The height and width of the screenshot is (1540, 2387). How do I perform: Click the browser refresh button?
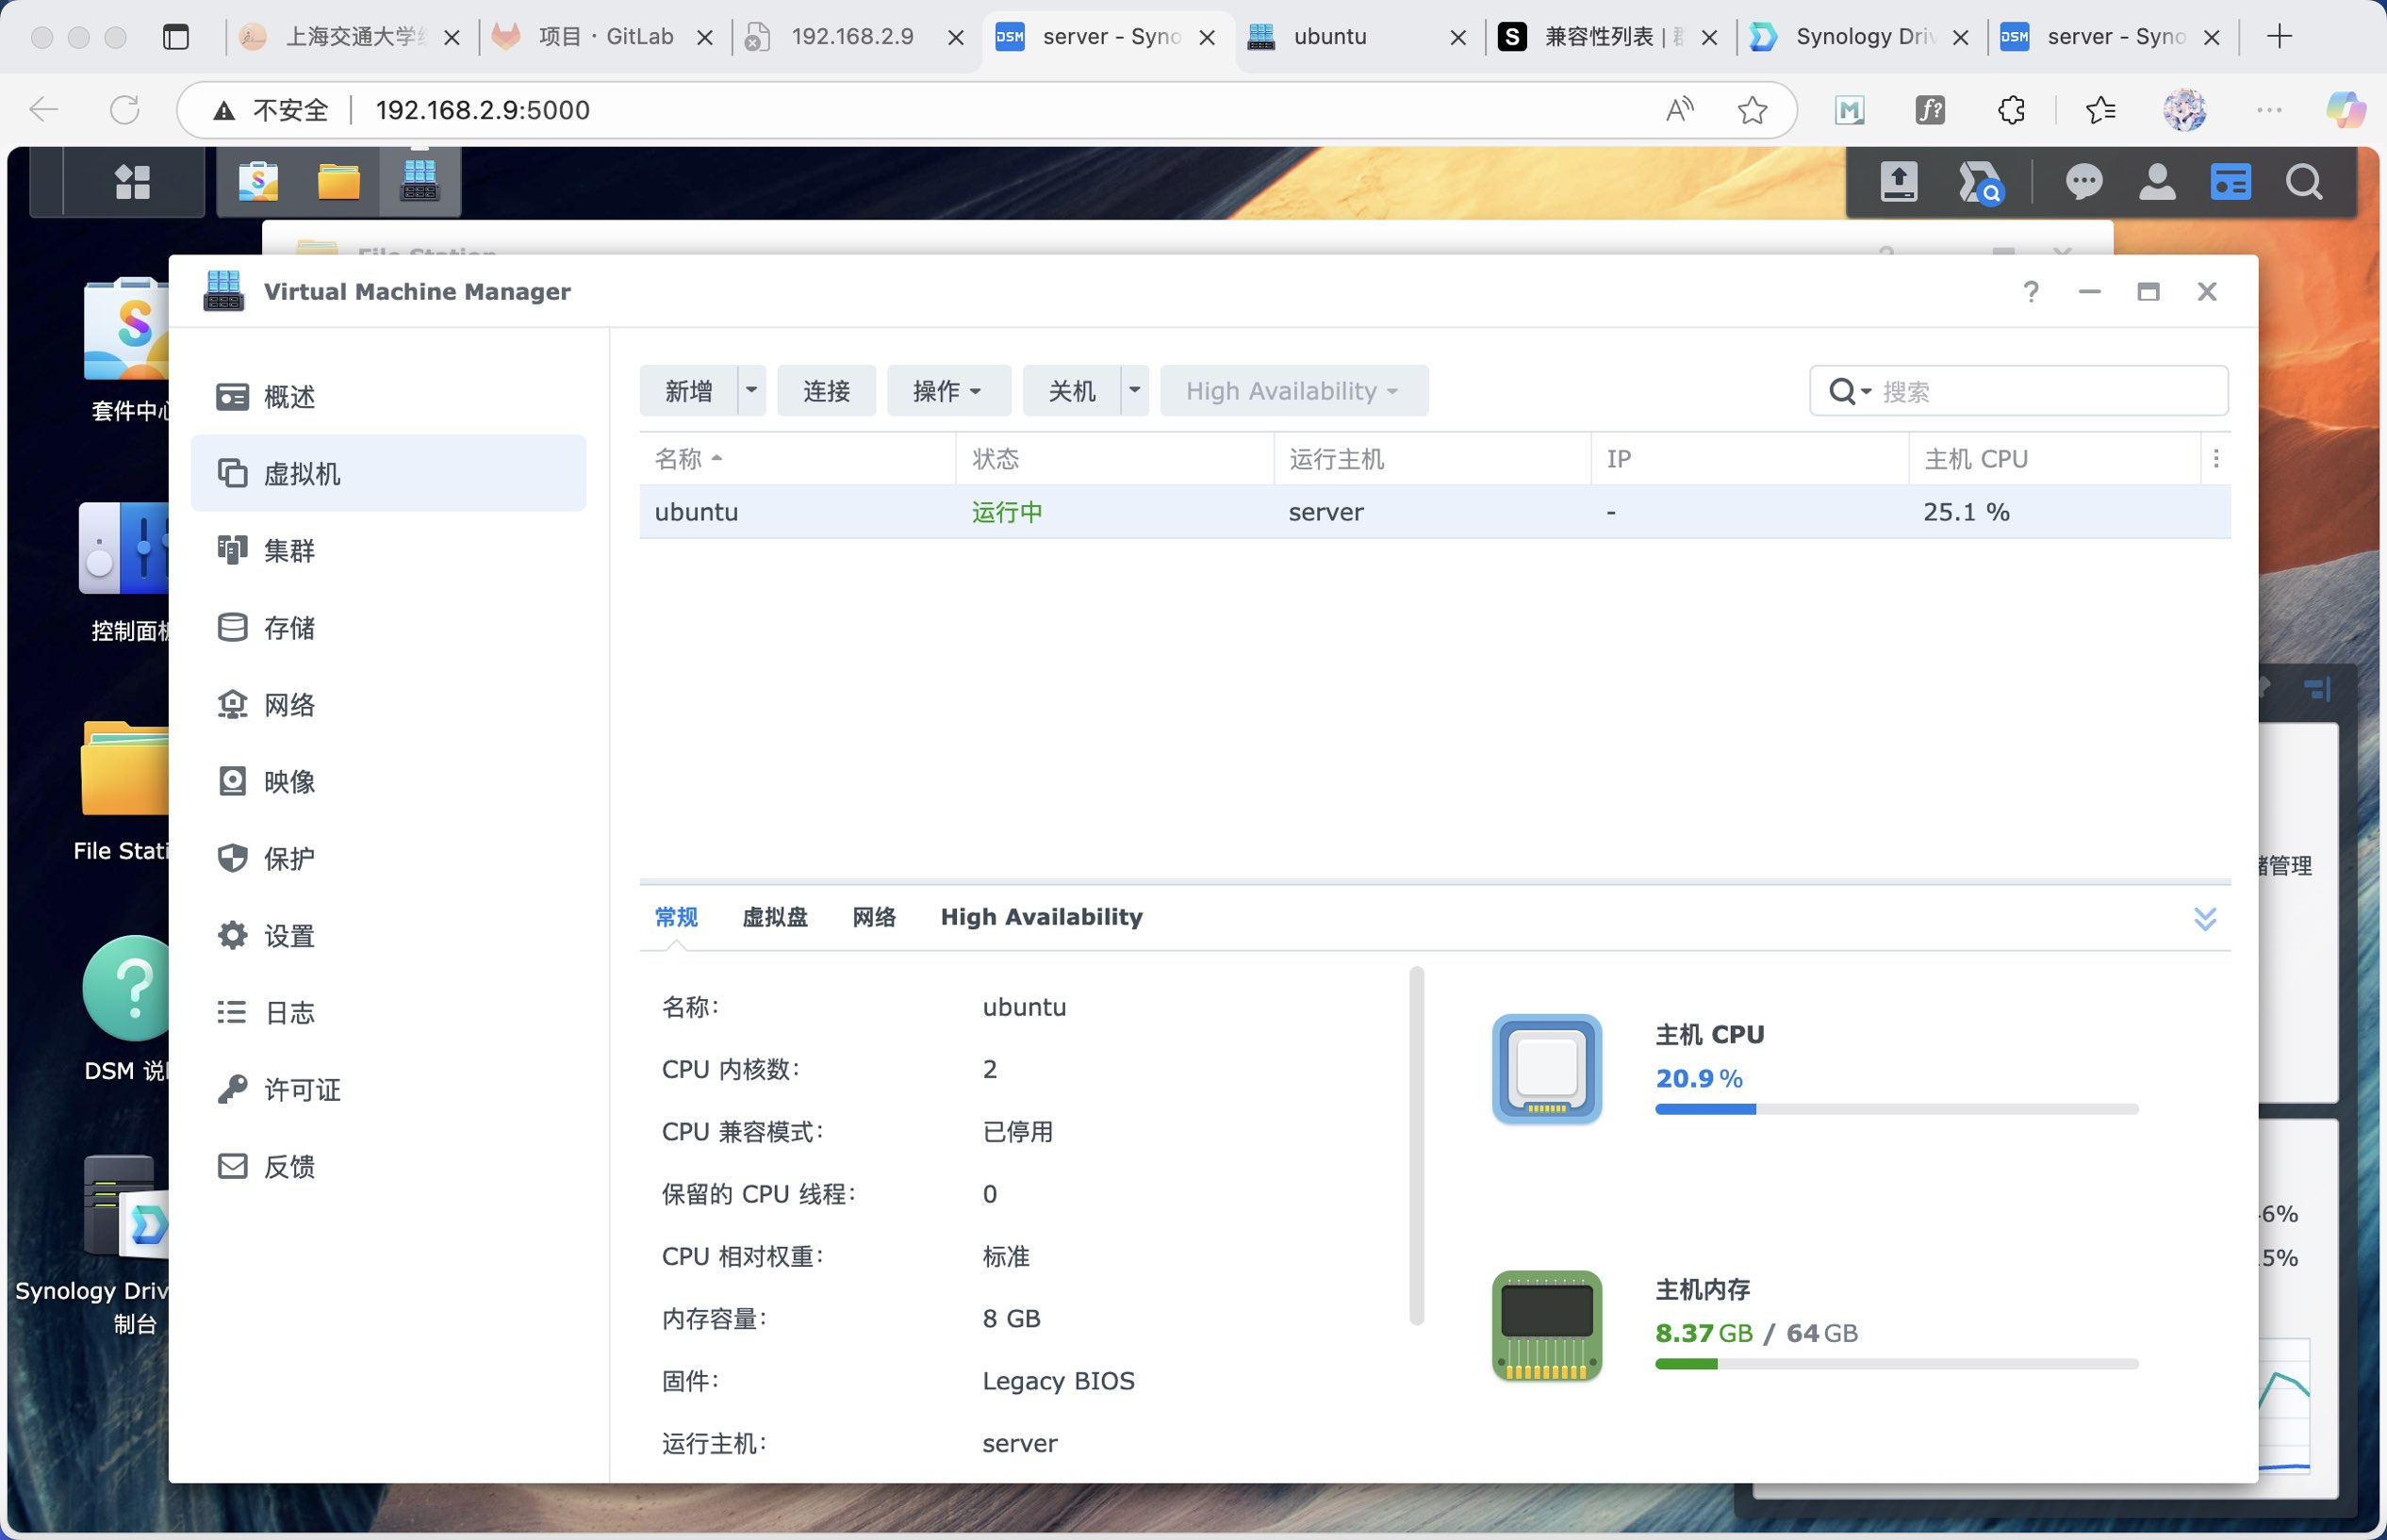[124, 110]
